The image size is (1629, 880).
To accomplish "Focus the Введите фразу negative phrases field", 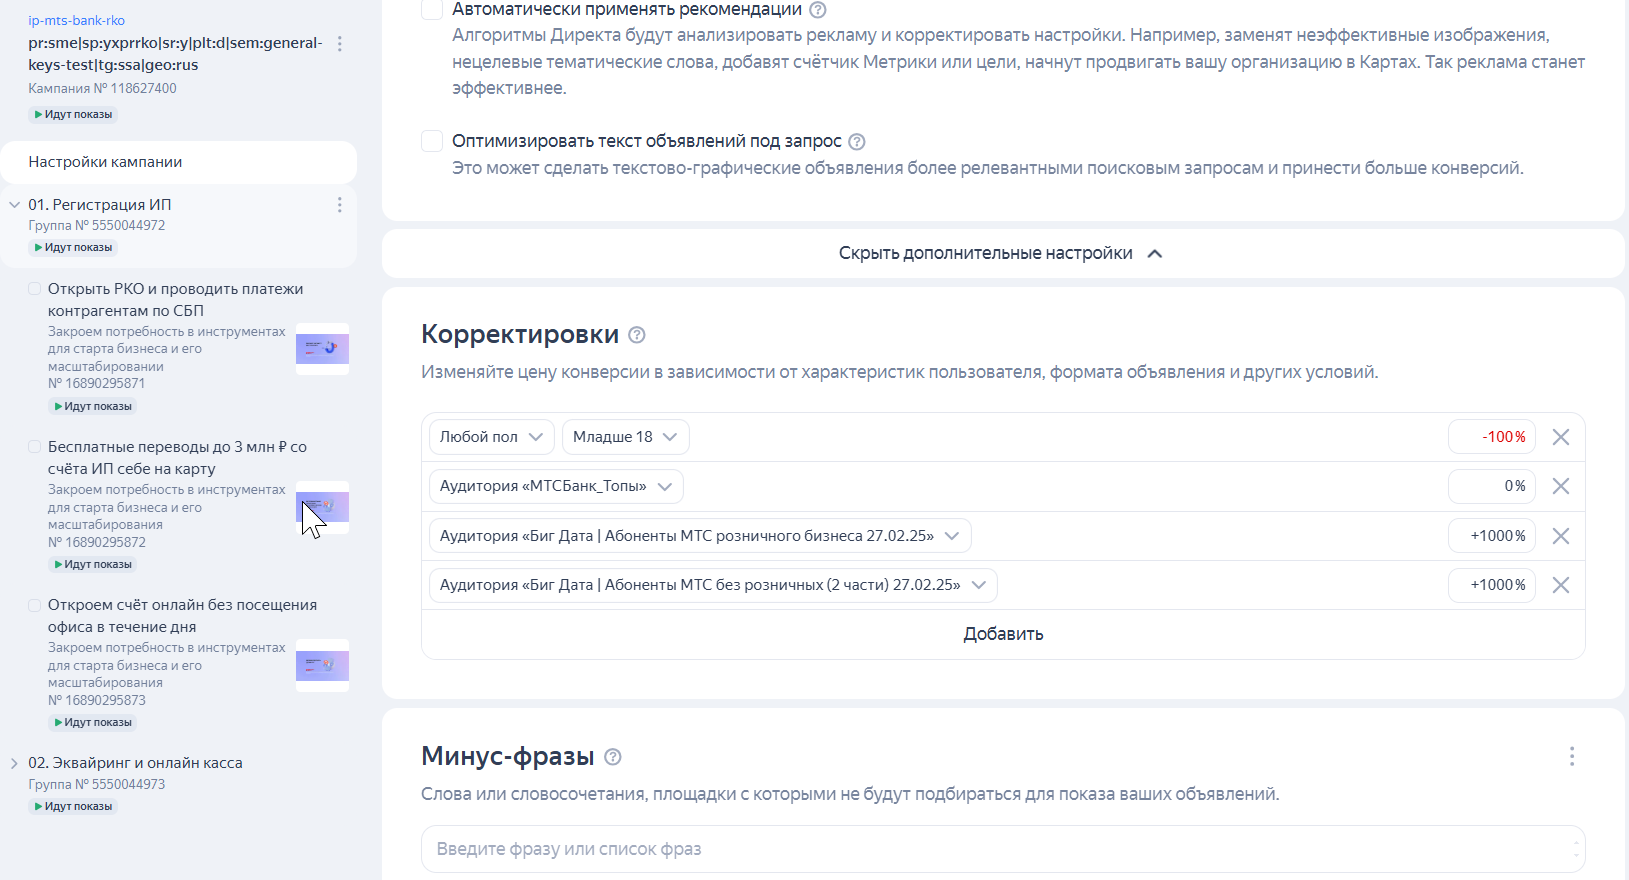I will 1003,849.
